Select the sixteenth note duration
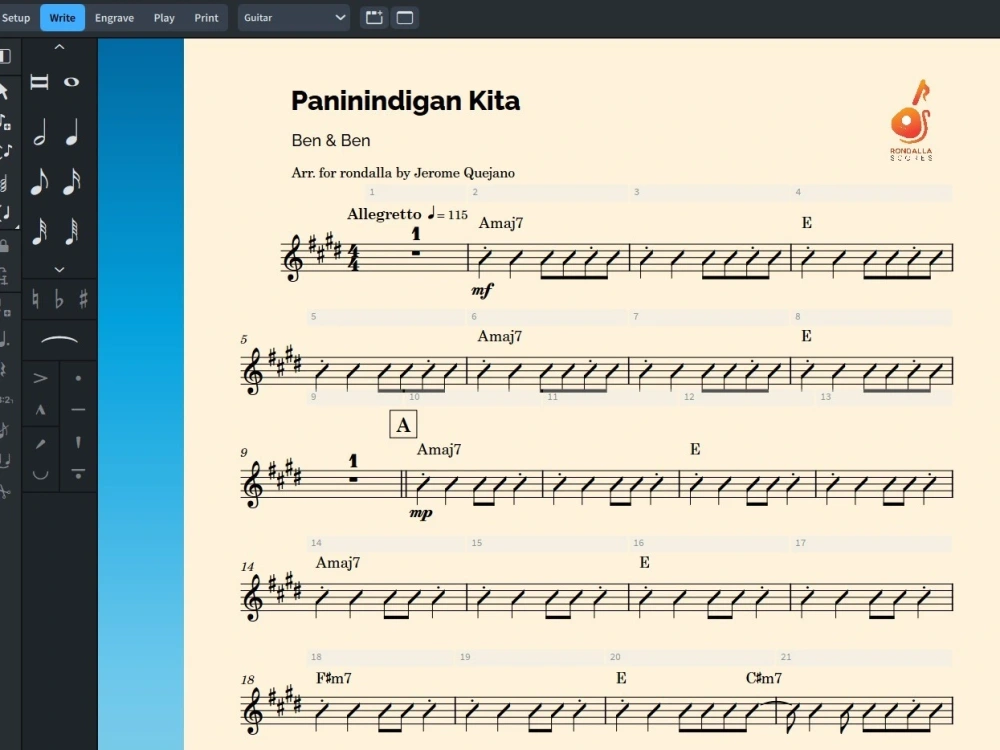The width and height of the screenshot is (1000, 750). 71,181
